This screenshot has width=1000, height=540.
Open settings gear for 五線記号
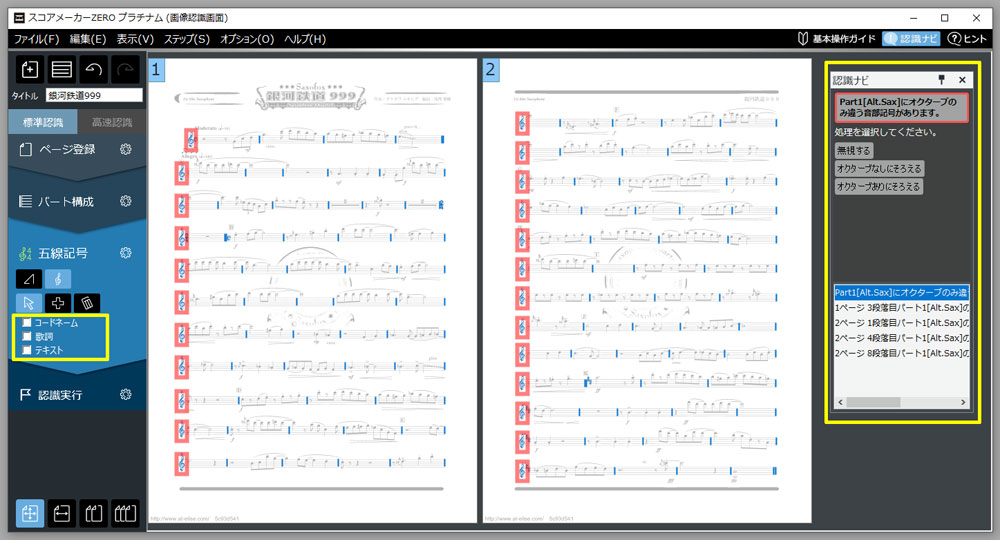click(x=126, y=253)
